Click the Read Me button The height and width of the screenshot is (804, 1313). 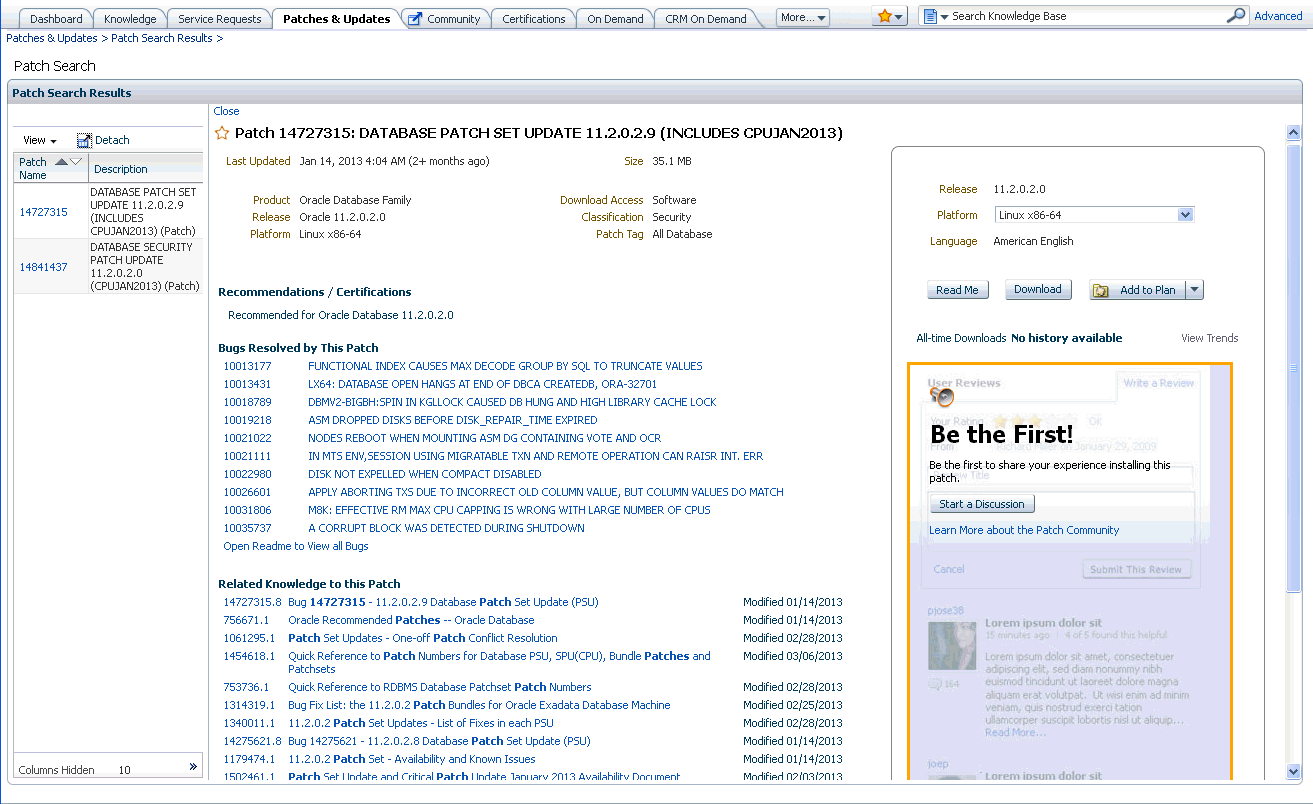[x=957, y=290]
